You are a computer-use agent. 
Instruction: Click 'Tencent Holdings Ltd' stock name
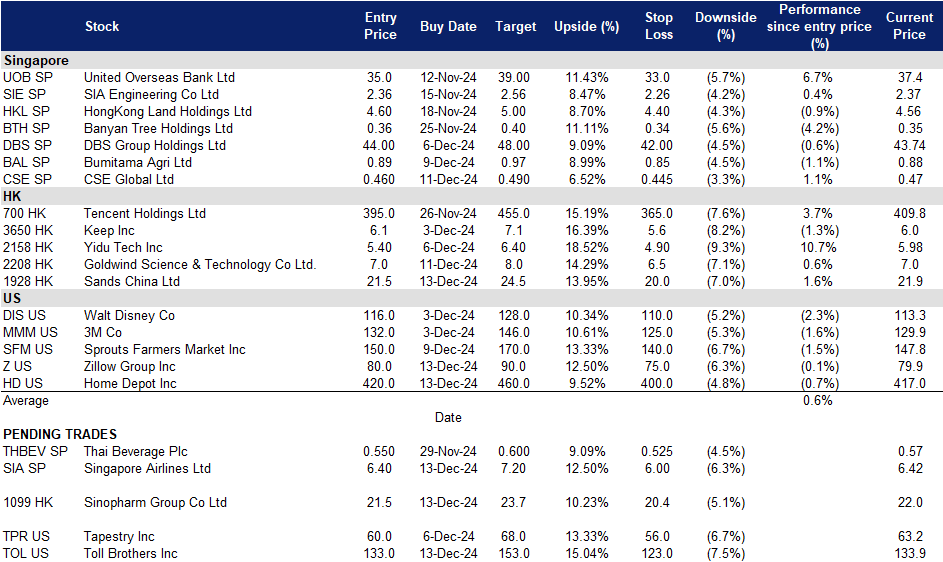(144, 214)
